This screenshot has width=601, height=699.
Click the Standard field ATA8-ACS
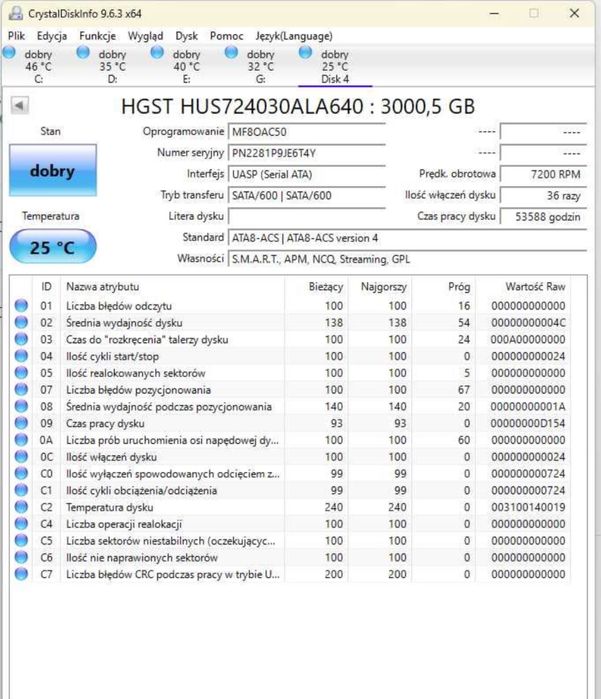click(408, 238)
